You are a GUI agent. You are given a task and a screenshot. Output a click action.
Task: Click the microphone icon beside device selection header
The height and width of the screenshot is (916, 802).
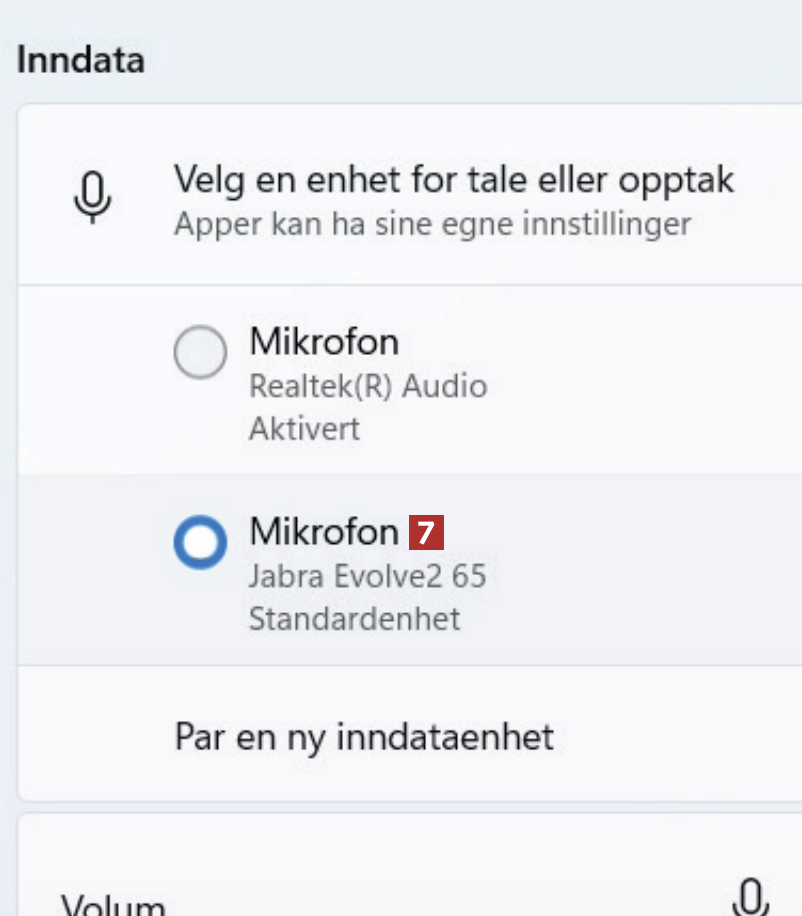tap(93, 196)
